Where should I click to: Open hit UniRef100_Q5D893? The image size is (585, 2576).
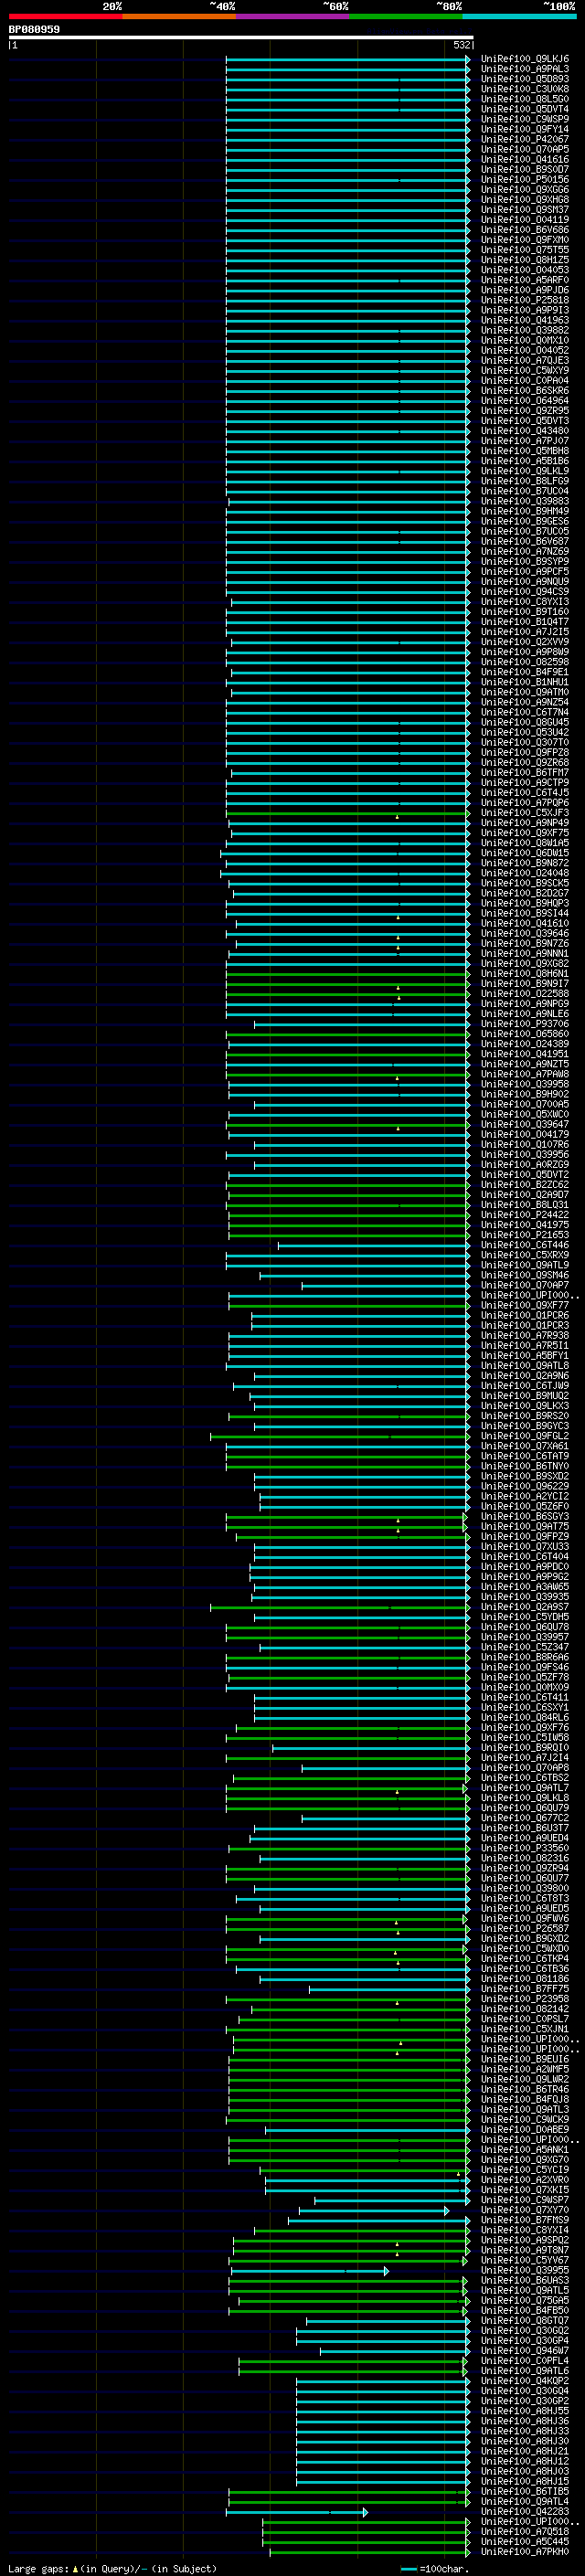coord(525,79)
